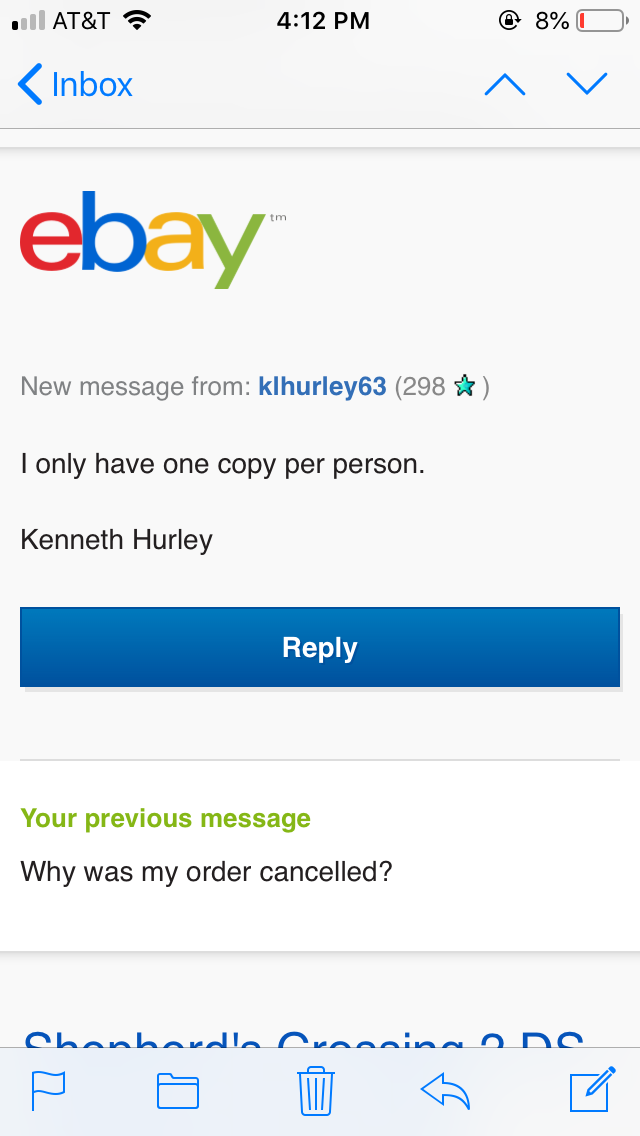
Task: Tap the 4:12 PM clock in status bar
Action: [x=323, y=21]
